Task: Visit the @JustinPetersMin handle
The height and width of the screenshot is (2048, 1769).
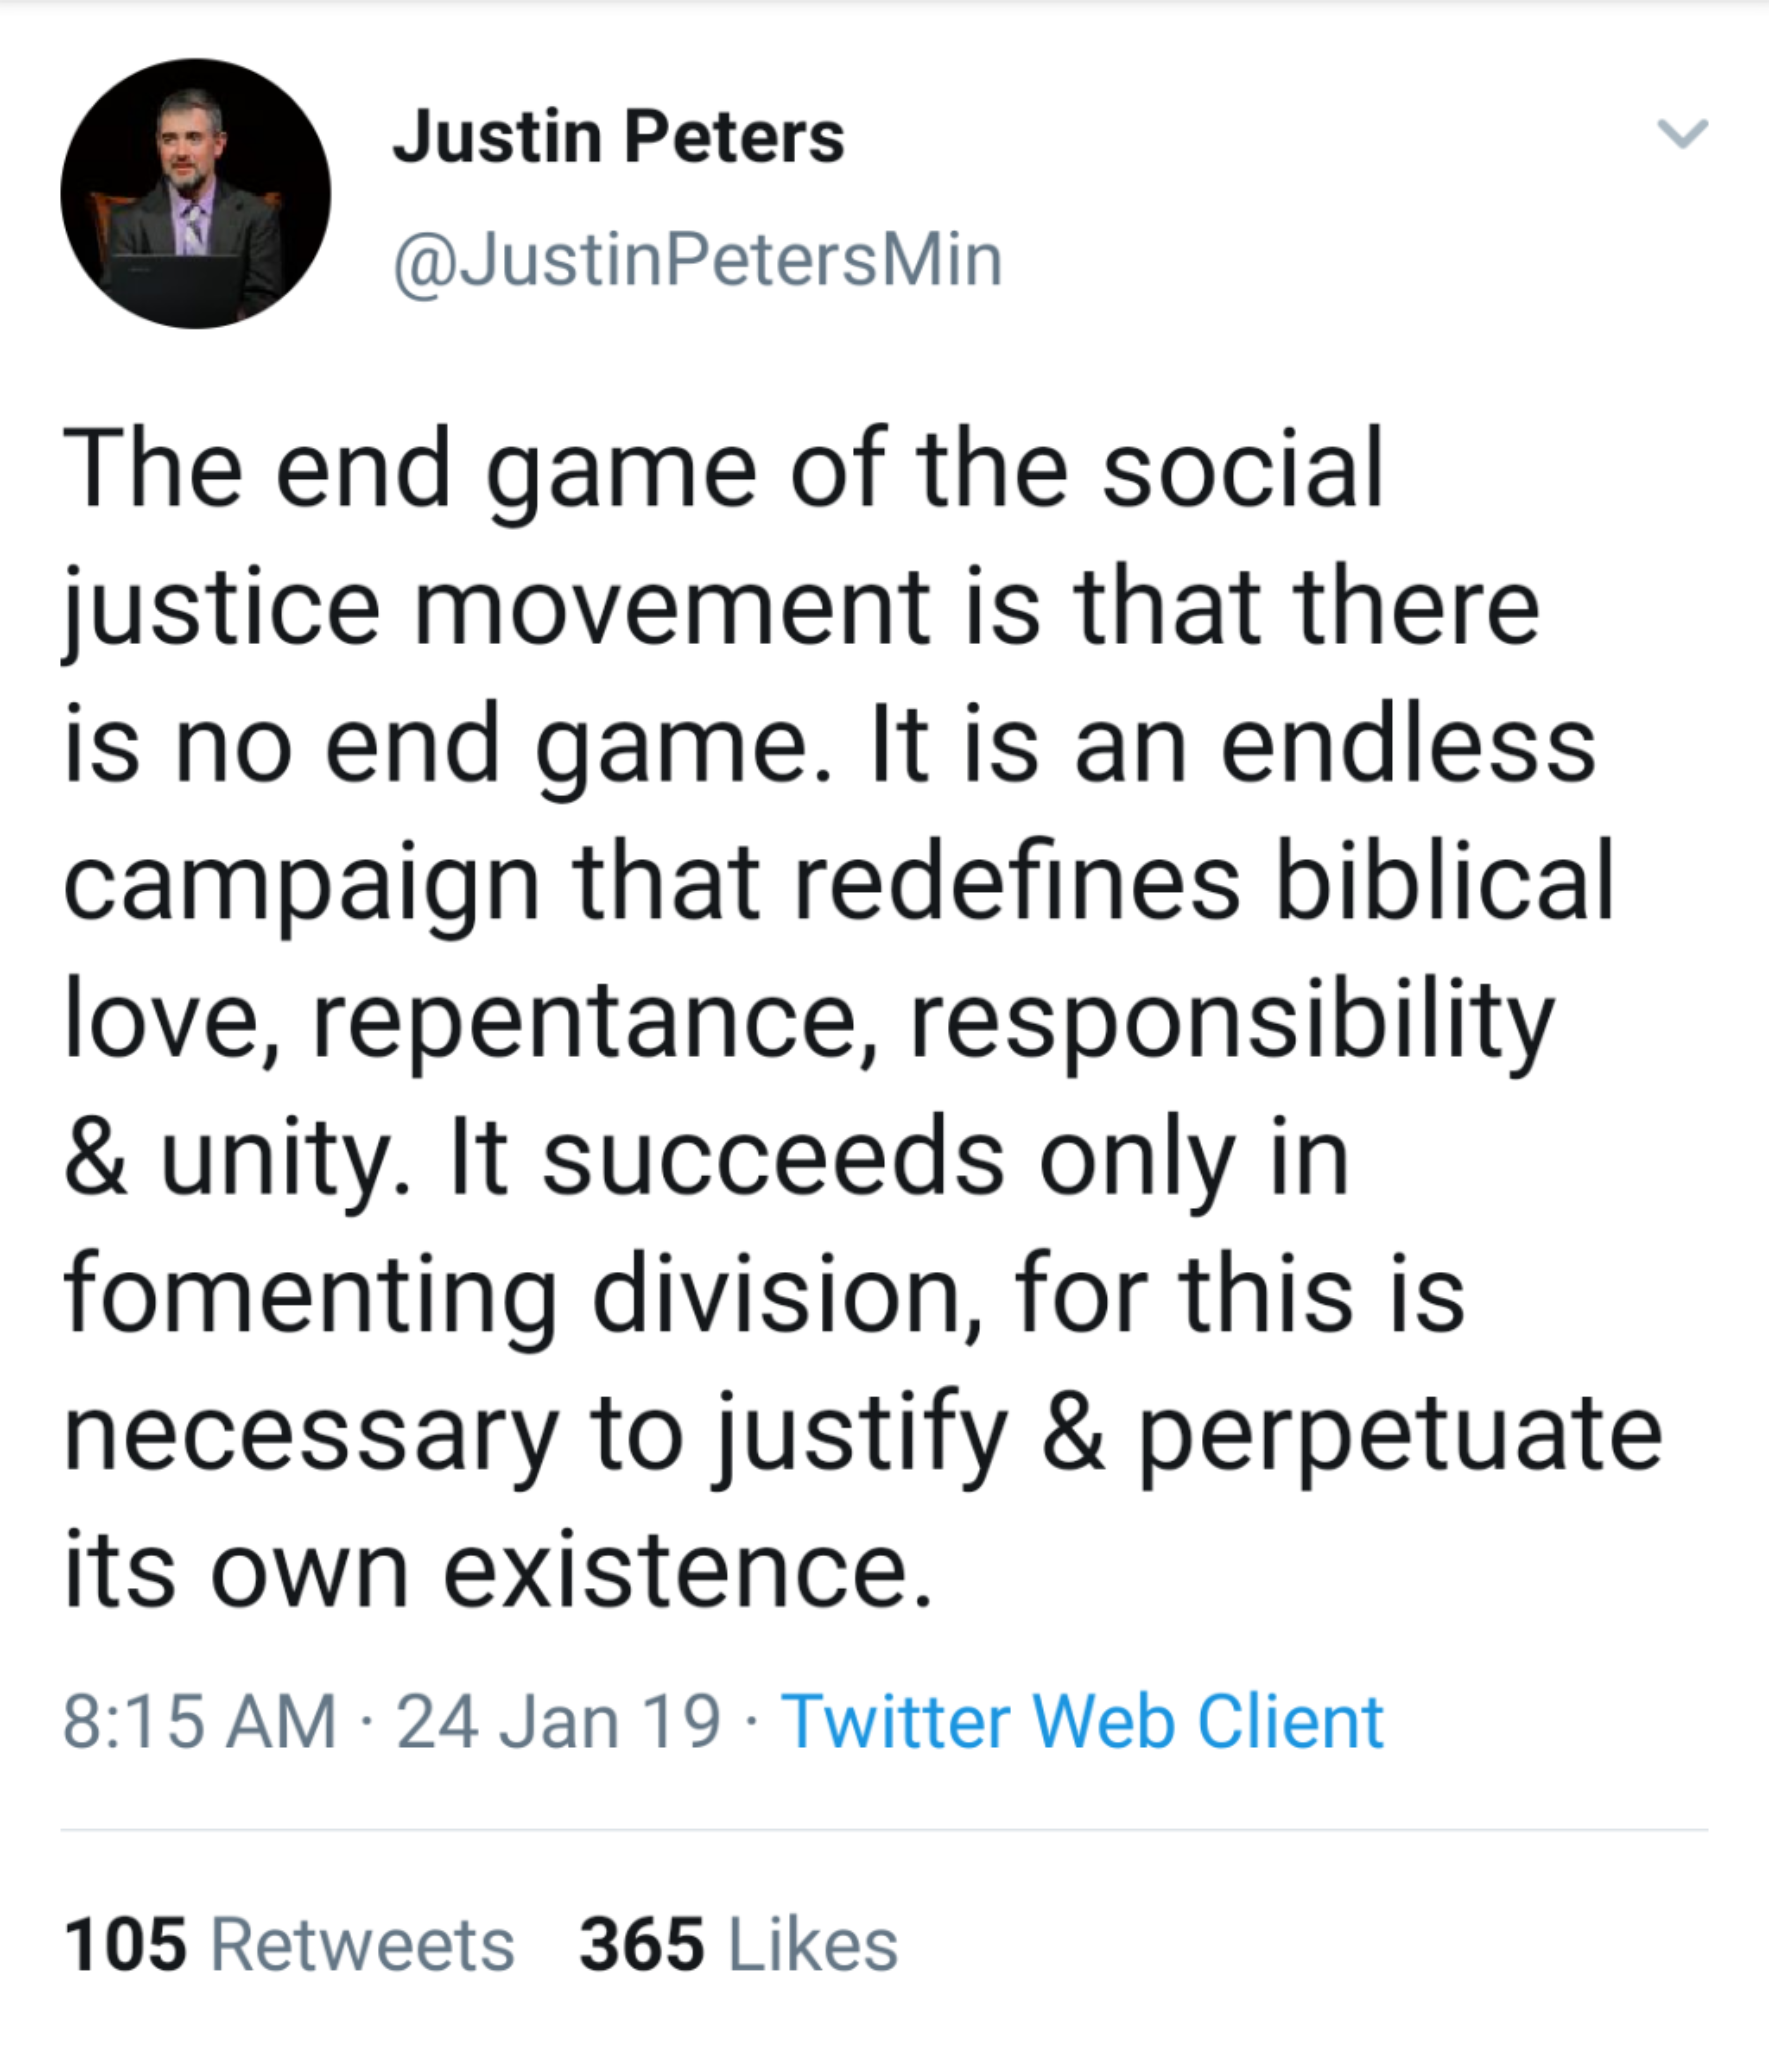Action: pos(698,260)
